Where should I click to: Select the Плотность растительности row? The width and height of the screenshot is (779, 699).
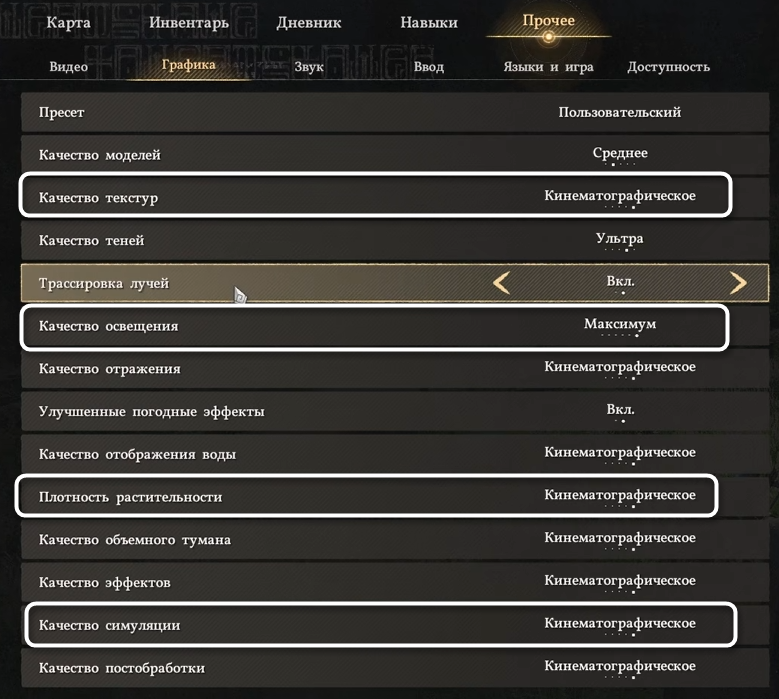pos(367,496)
